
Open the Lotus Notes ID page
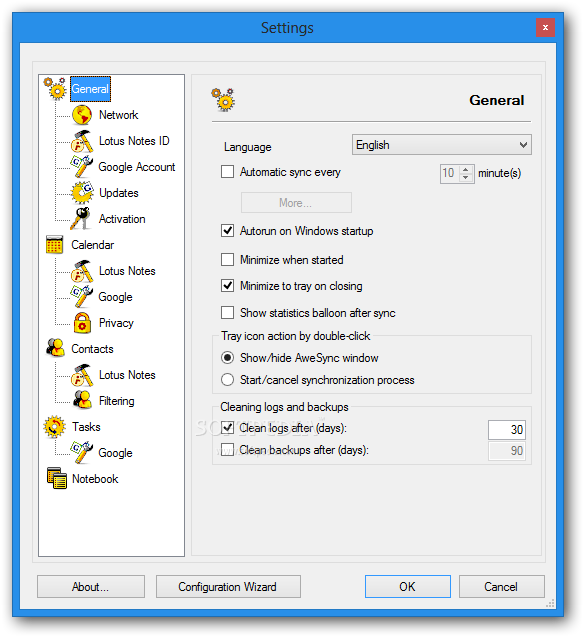(134, 141)
